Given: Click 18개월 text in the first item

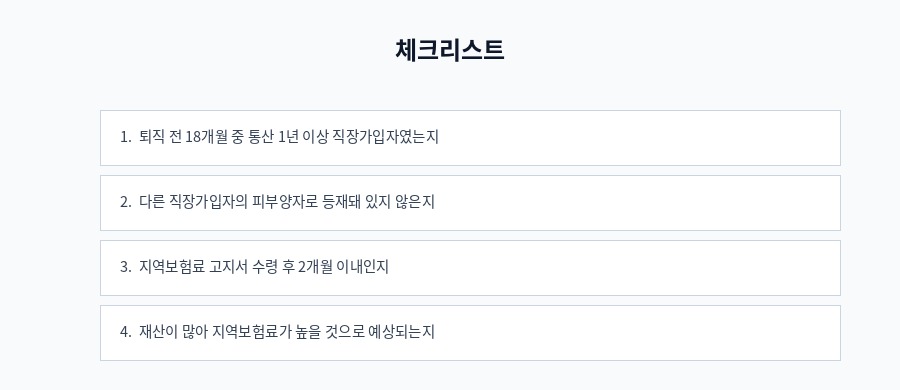Looking at the screenshot, I should coord(208,137).
